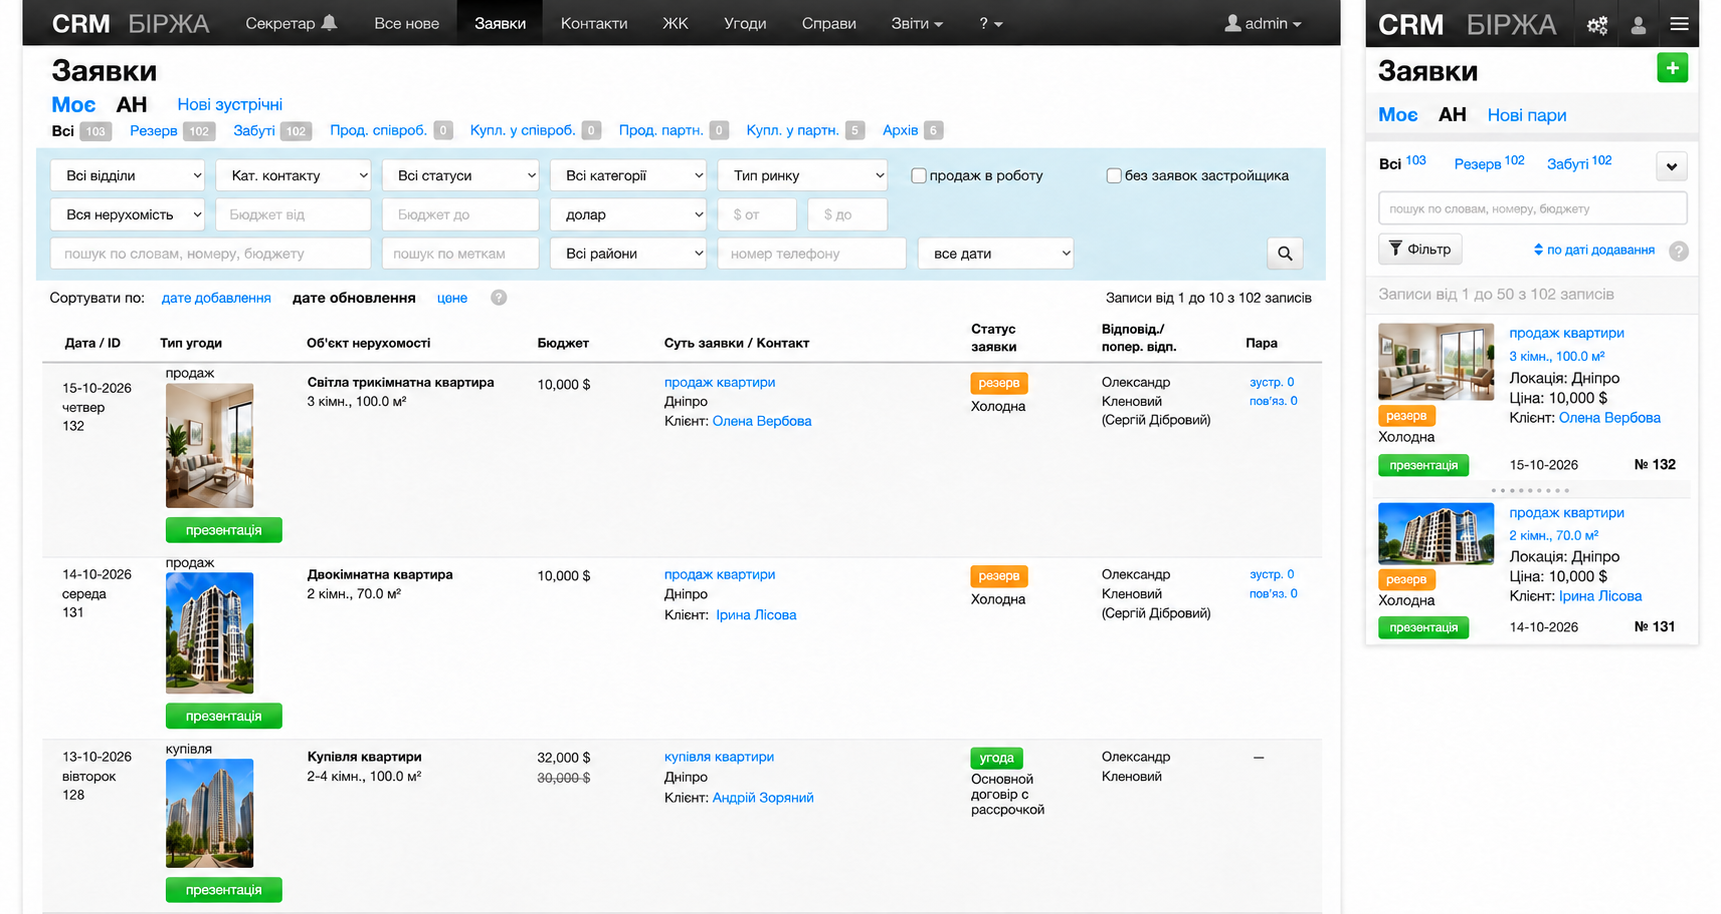Toggle без заявок застройщика checkbox

point(1113,176)
